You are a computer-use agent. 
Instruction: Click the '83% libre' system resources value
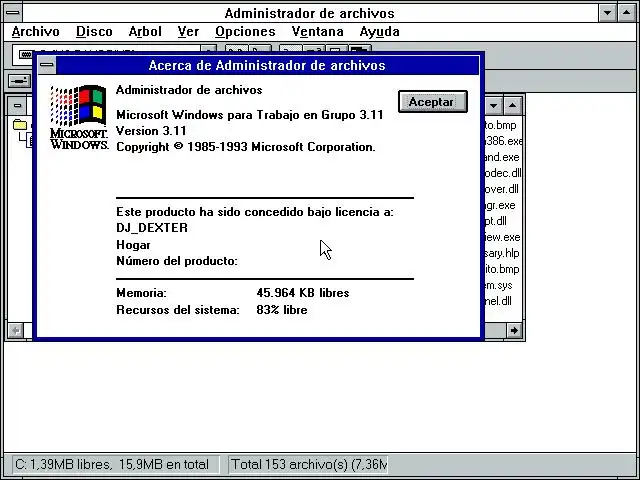click(282, 310)
